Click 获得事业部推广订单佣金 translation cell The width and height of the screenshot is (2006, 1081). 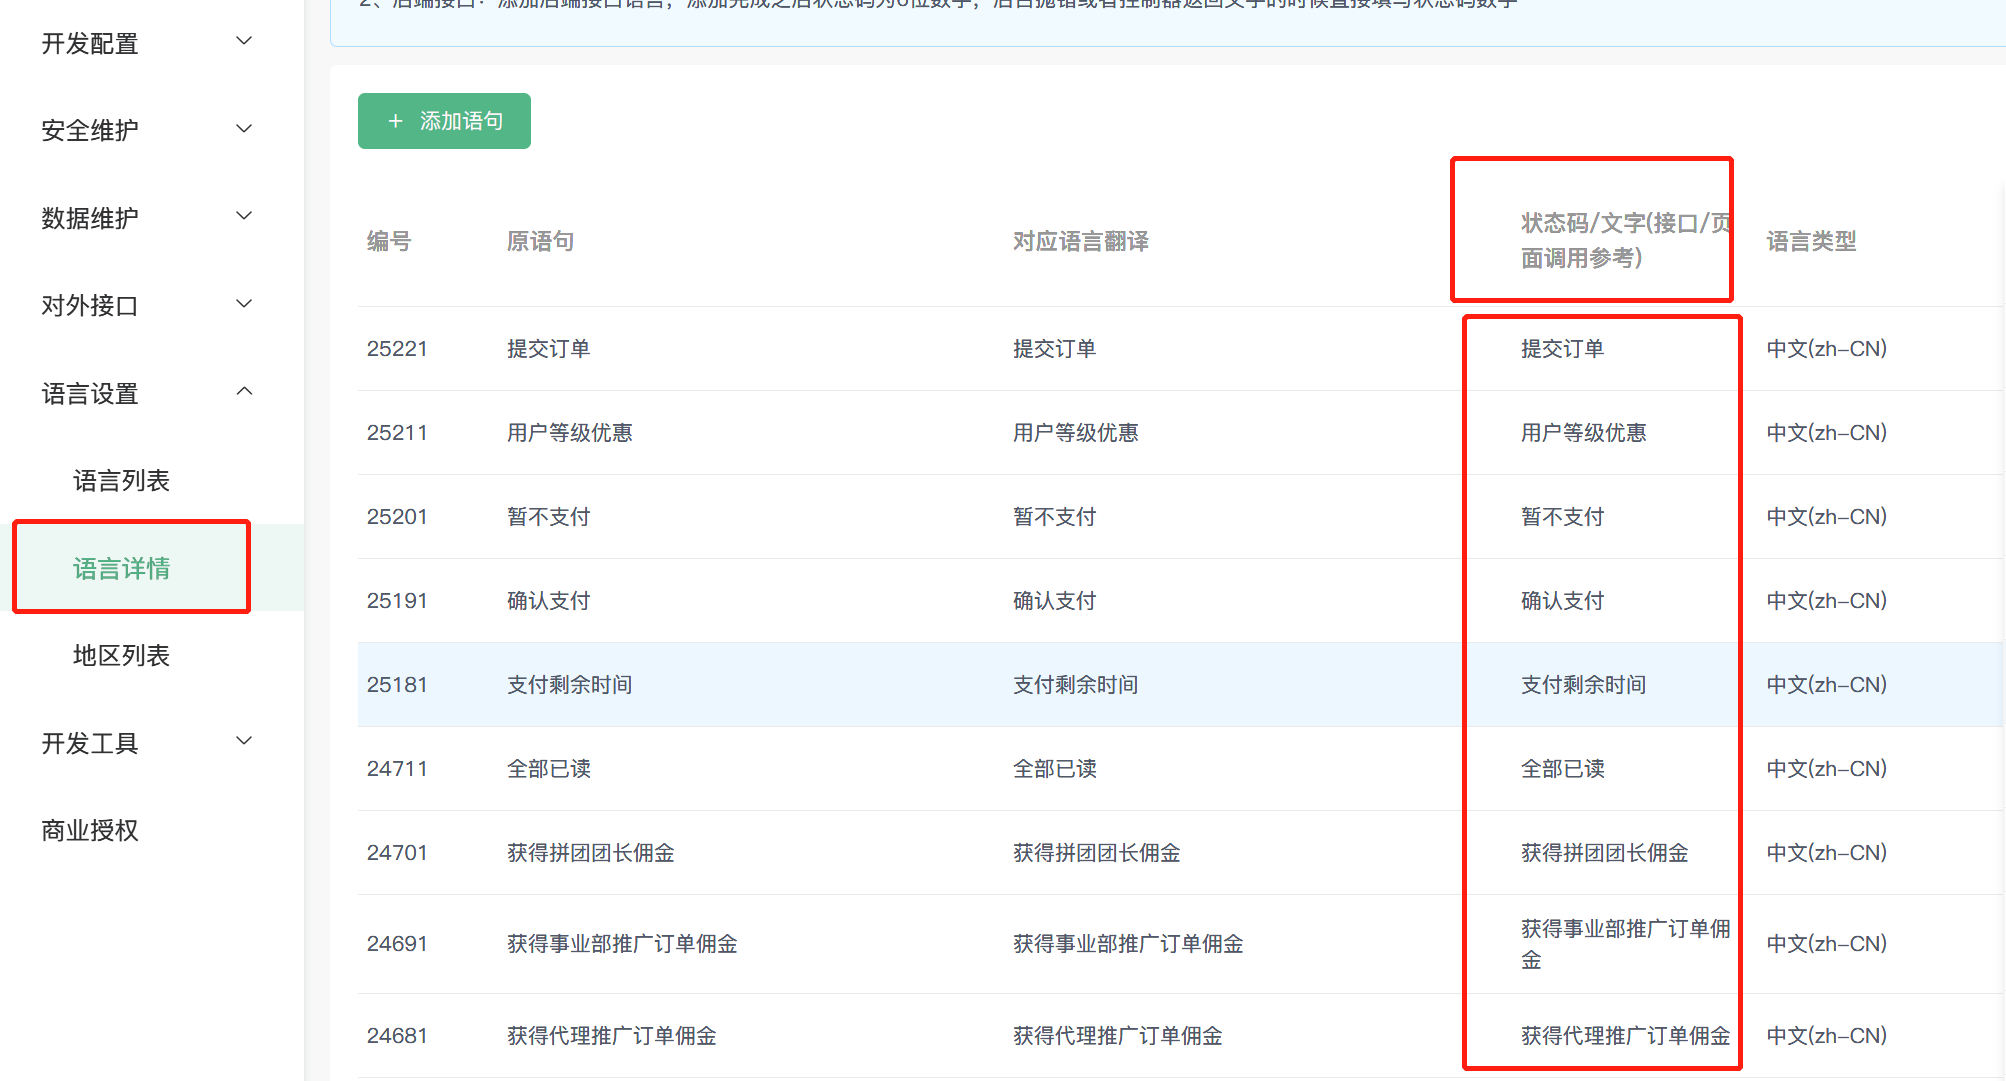pyautogui.click(x=1127, y=944)
